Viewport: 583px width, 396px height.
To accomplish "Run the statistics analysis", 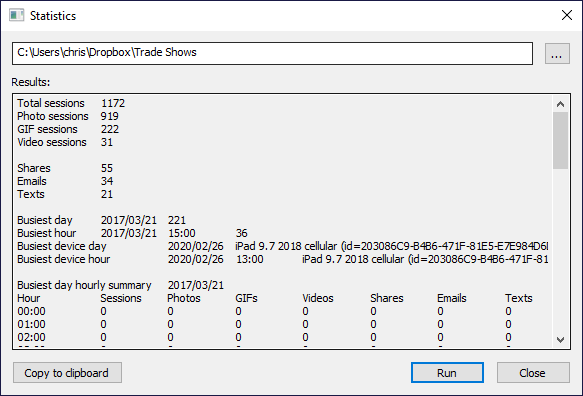I will [x=447, y=373].
